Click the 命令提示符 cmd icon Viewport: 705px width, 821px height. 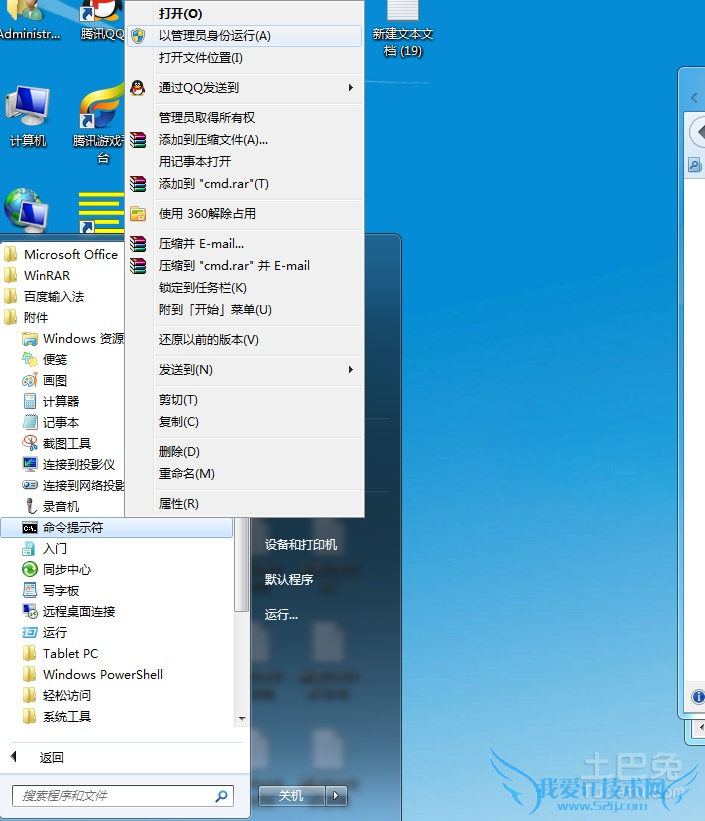click(x=30, y=528)
